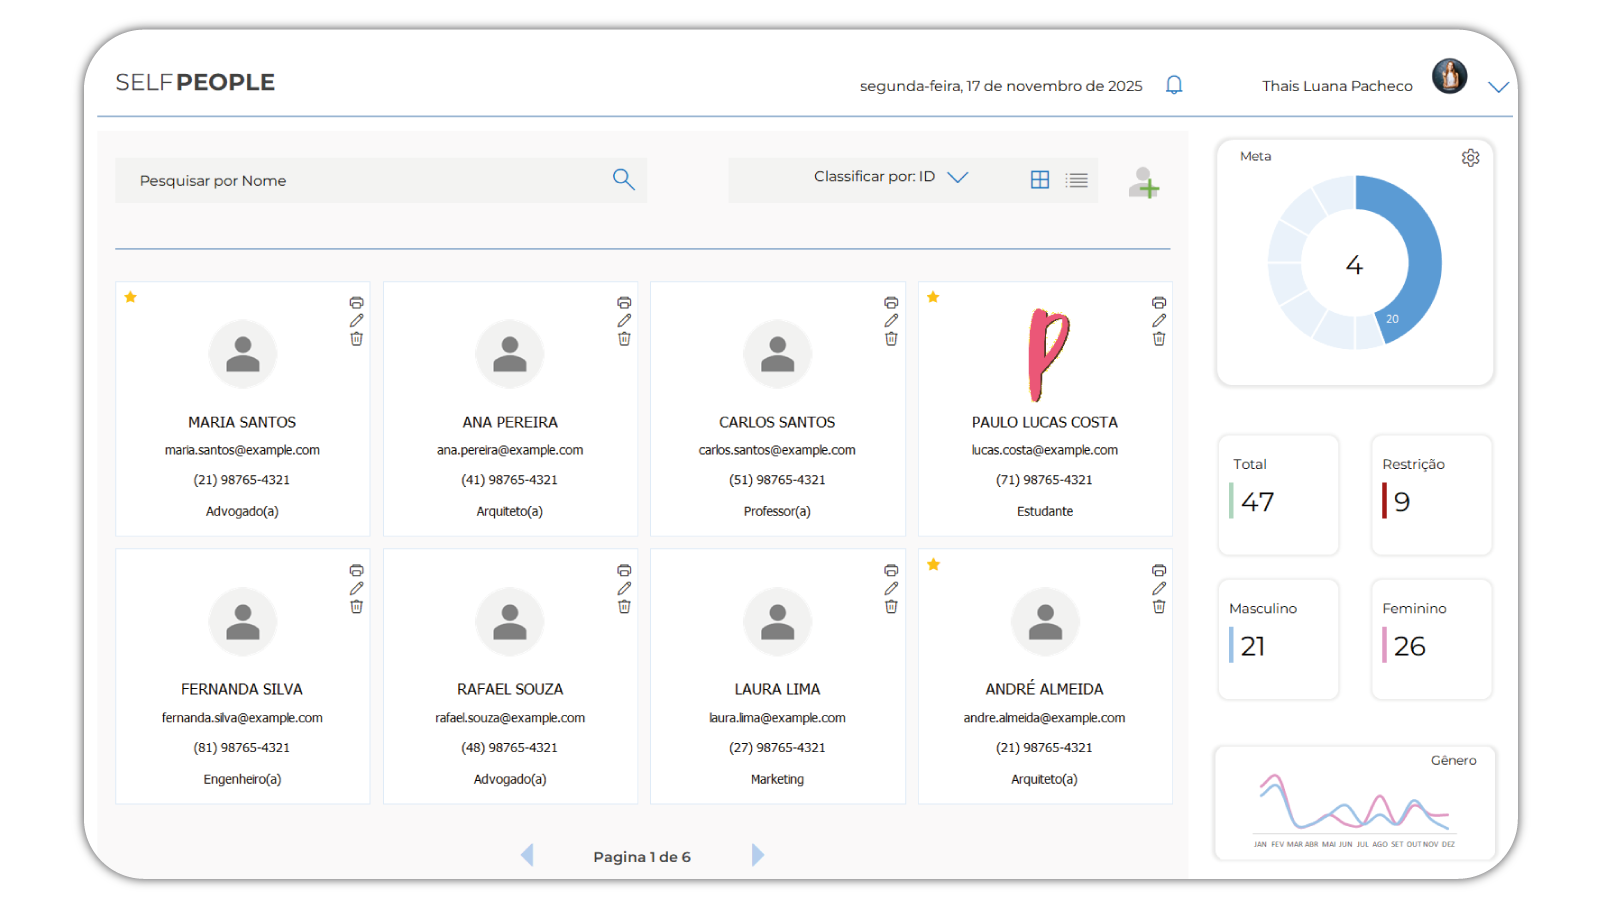Click the Pesquisar por Nome search field
The height and width of the screenshot is (921, 1601).
tap(360, 181)
